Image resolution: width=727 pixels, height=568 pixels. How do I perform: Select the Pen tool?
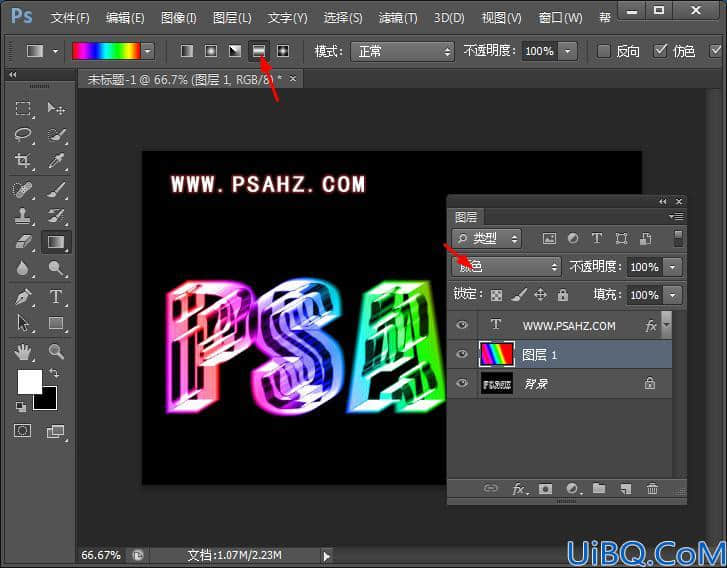pos(23,297)
